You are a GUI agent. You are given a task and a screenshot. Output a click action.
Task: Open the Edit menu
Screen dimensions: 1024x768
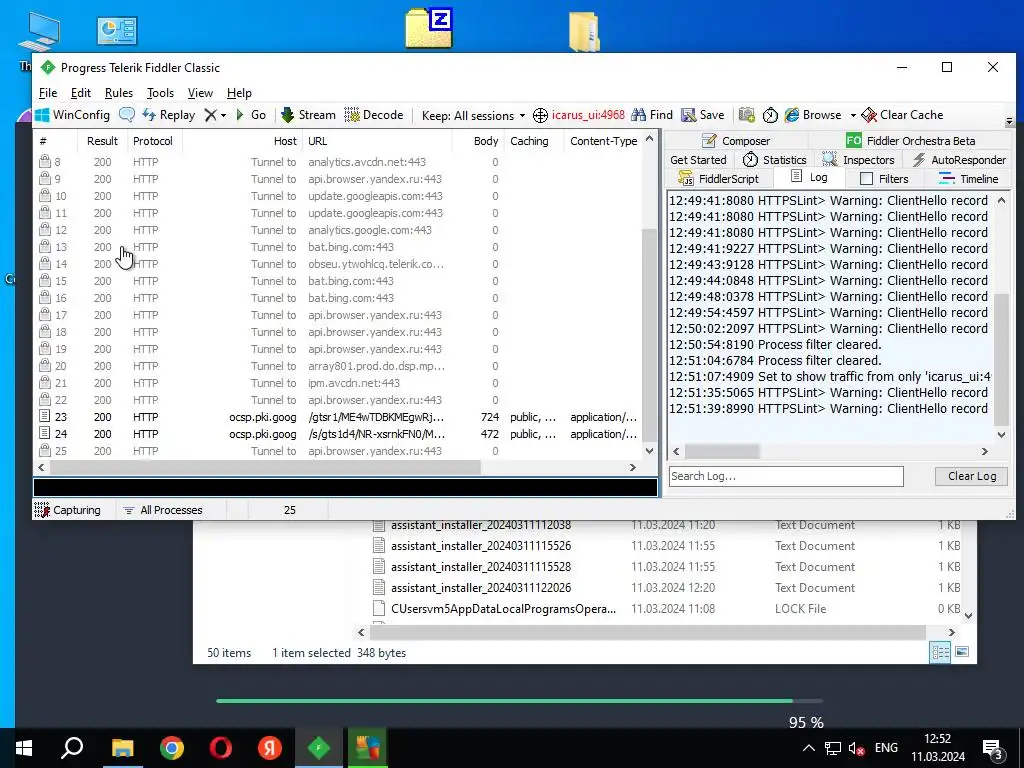tap(81, 93)
